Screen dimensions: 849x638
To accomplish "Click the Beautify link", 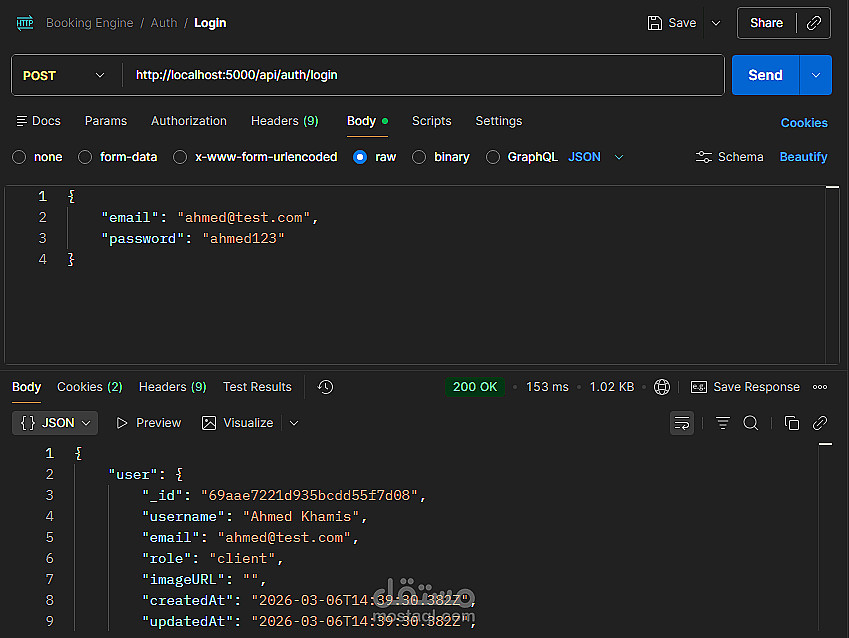I will pos(803,157).
